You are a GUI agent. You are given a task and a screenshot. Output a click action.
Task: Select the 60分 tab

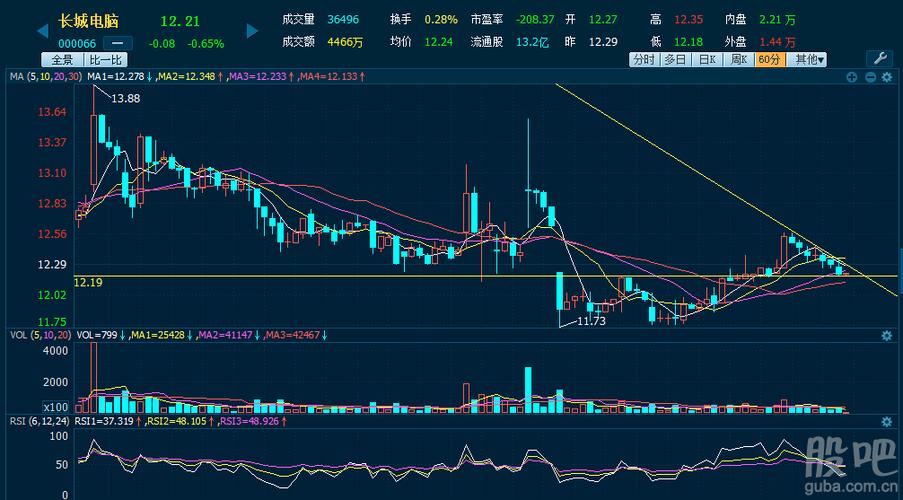pyautogui.click(x=769, y=59)
